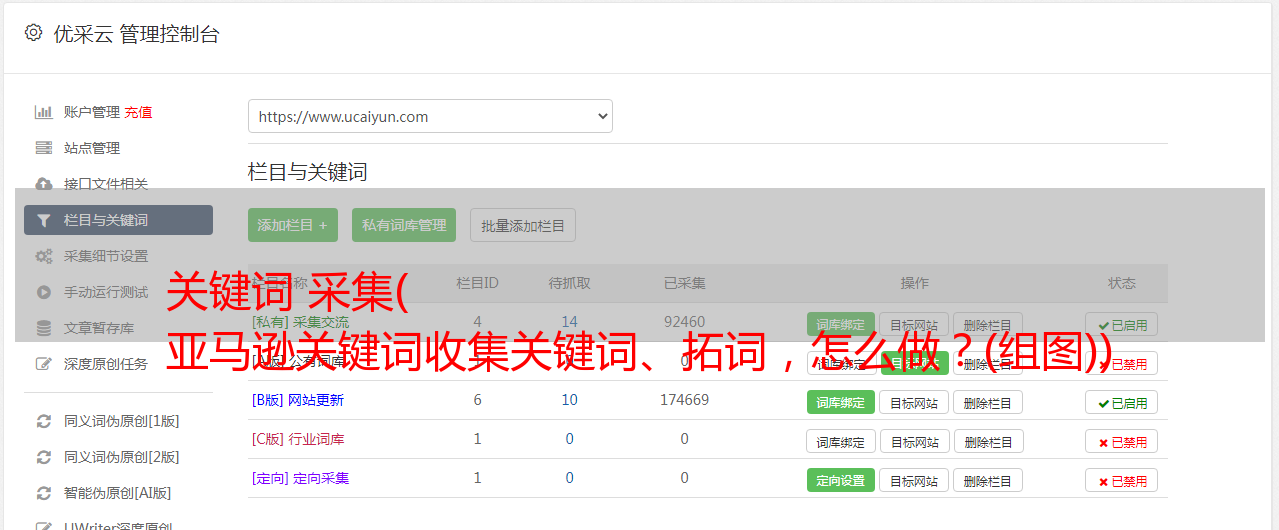Open 站点管理 via its server icon

(x=43, y=148)
